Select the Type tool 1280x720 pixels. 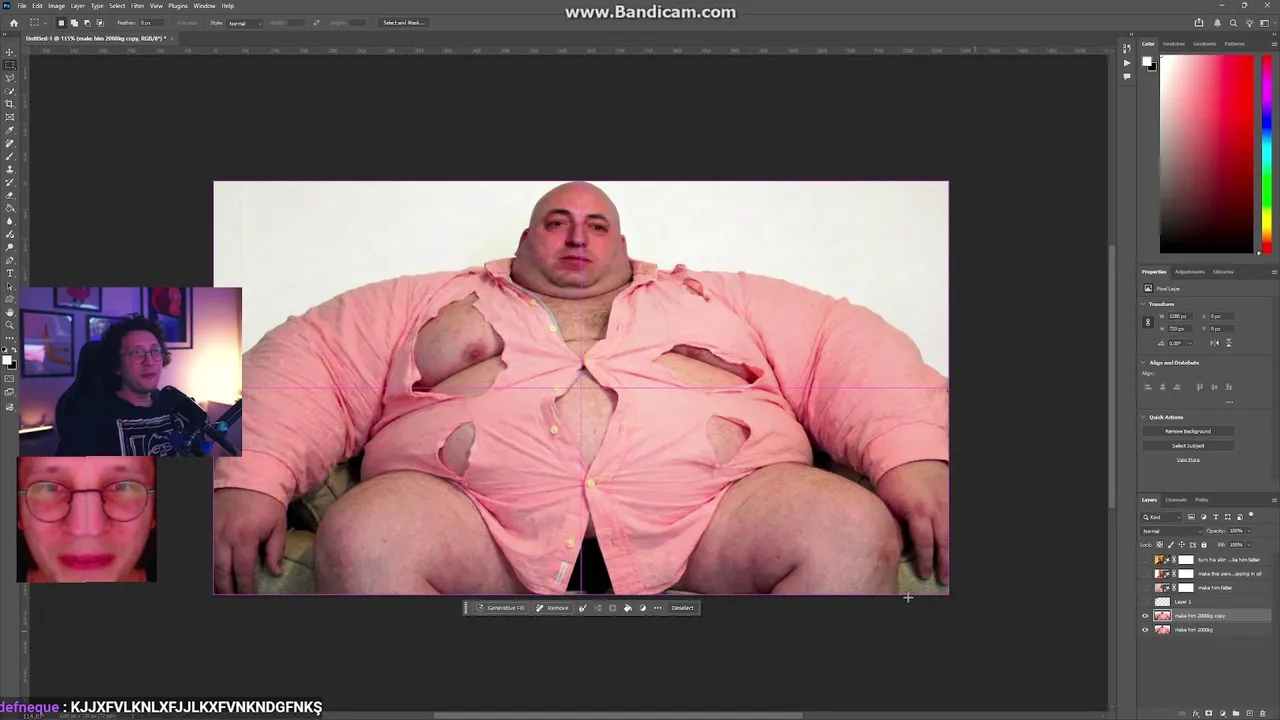pyautogui.click(x=10, y=273)
